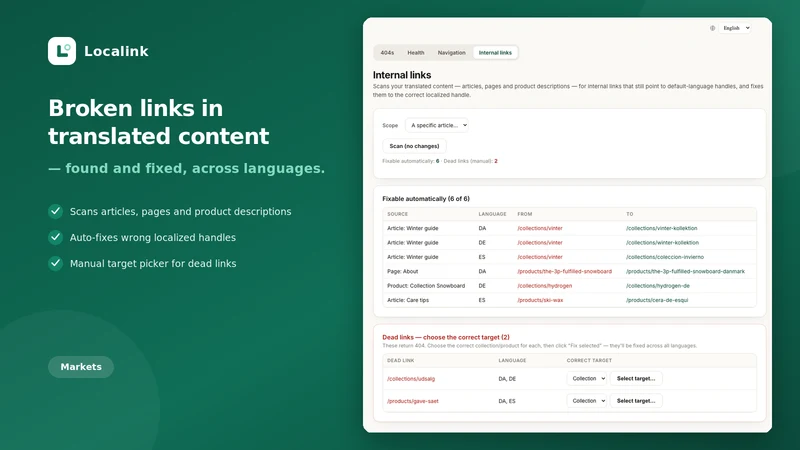800x450 pixels.
Task: Select the Internal links tab
Action: (x=495, y=53)
